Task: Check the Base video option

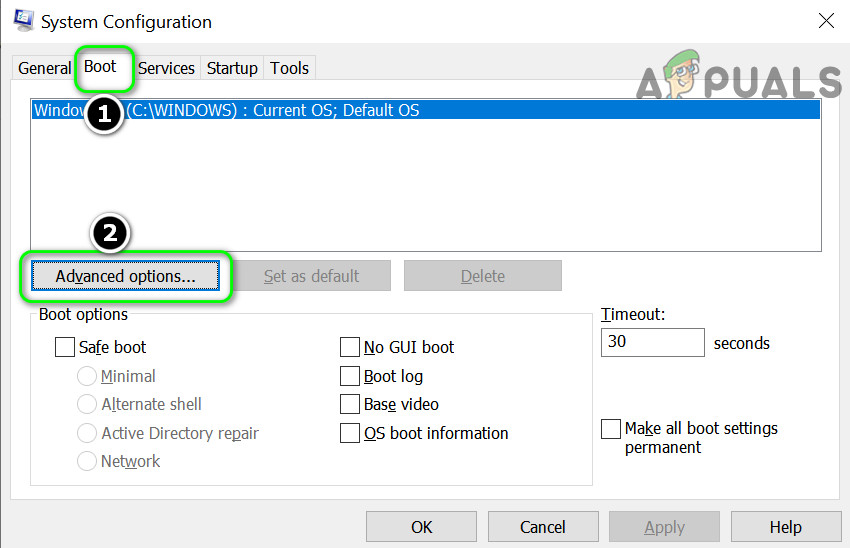Action: pos(350,405)
